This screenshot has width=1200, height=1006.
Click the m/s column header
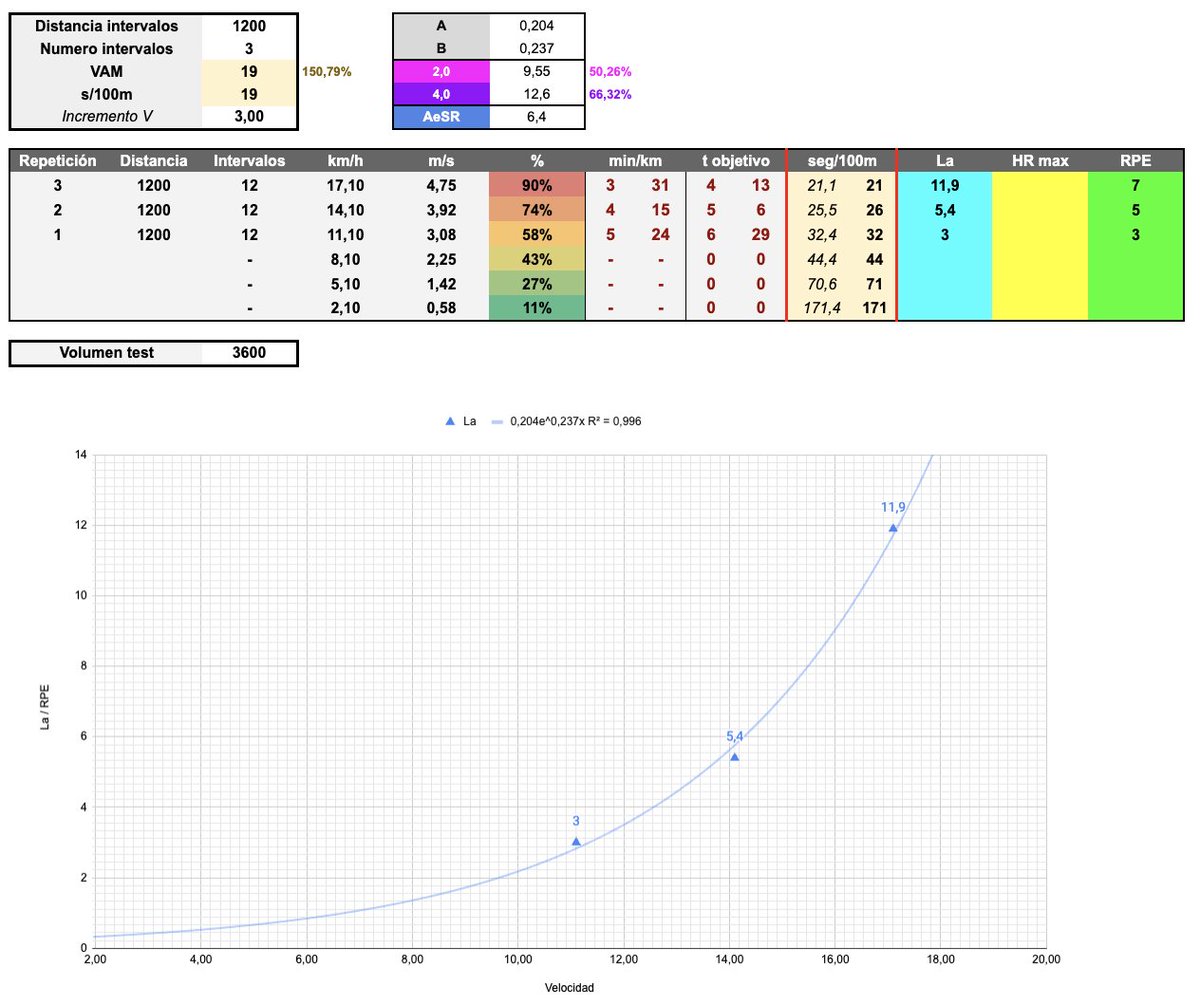(441, 160)
